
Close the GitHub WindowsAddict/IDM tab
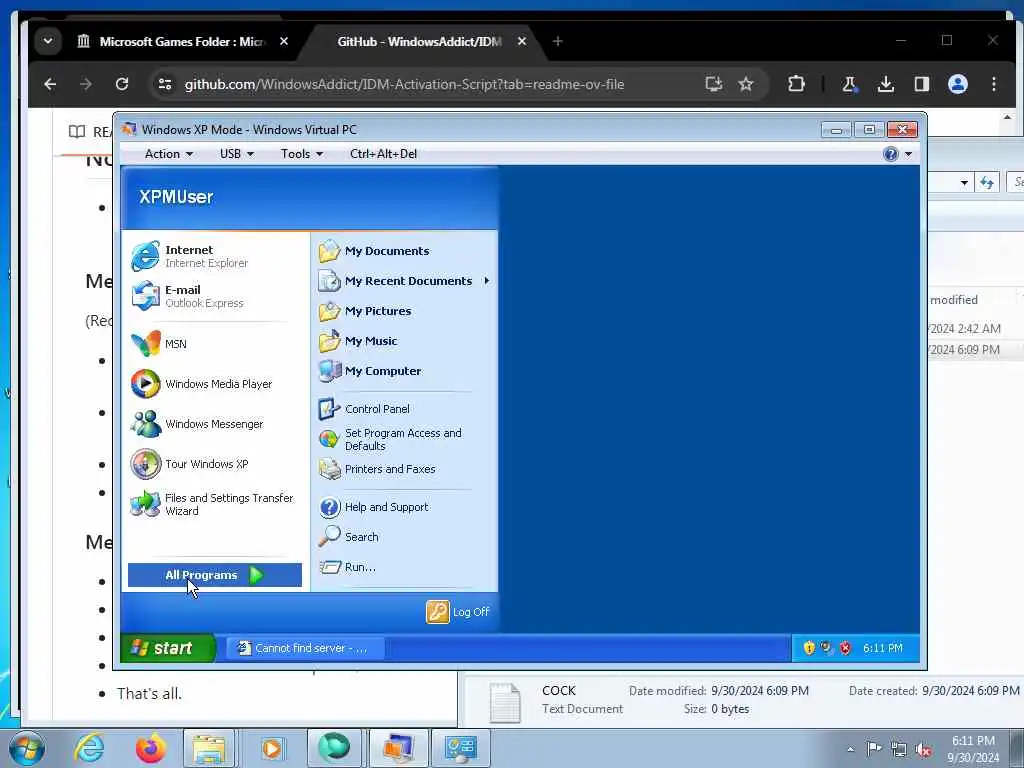(522, 41)
